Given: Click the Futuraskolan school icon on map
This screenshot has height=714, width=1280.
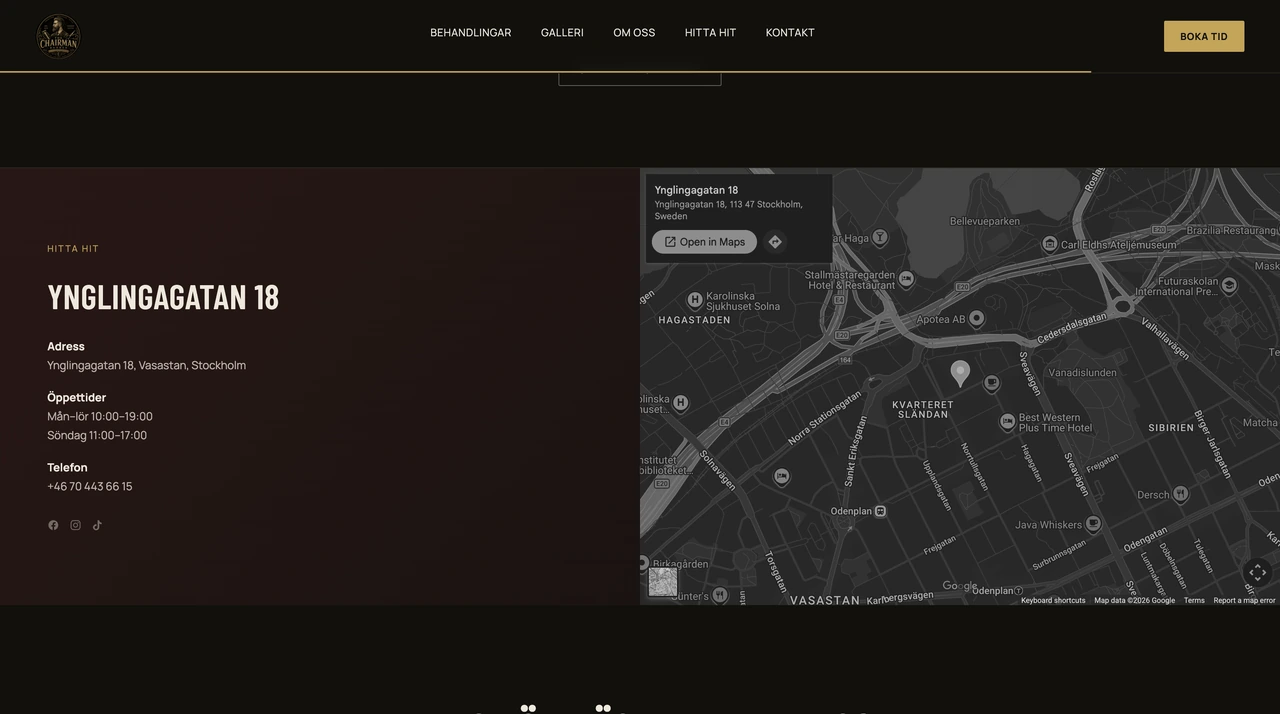Looking at the screenshot, I should pyautogui.click(x=1229, y=285).
